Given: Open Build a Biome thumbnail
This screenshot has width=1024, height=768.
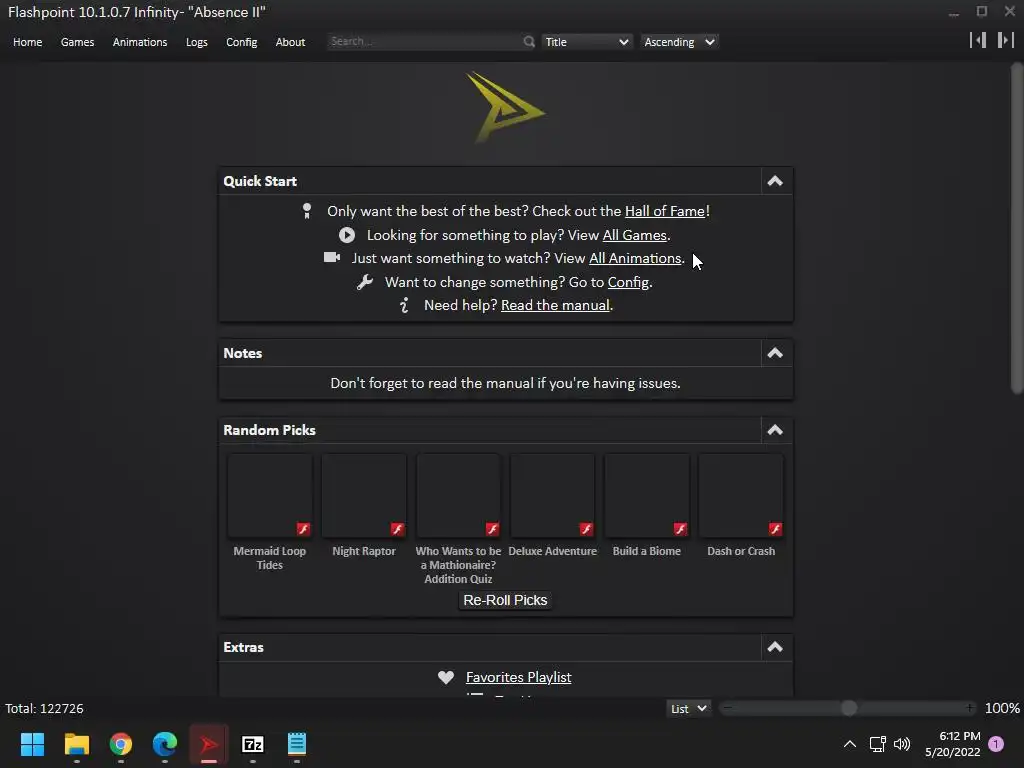Looking at the screenshot, I should [647, 496].
